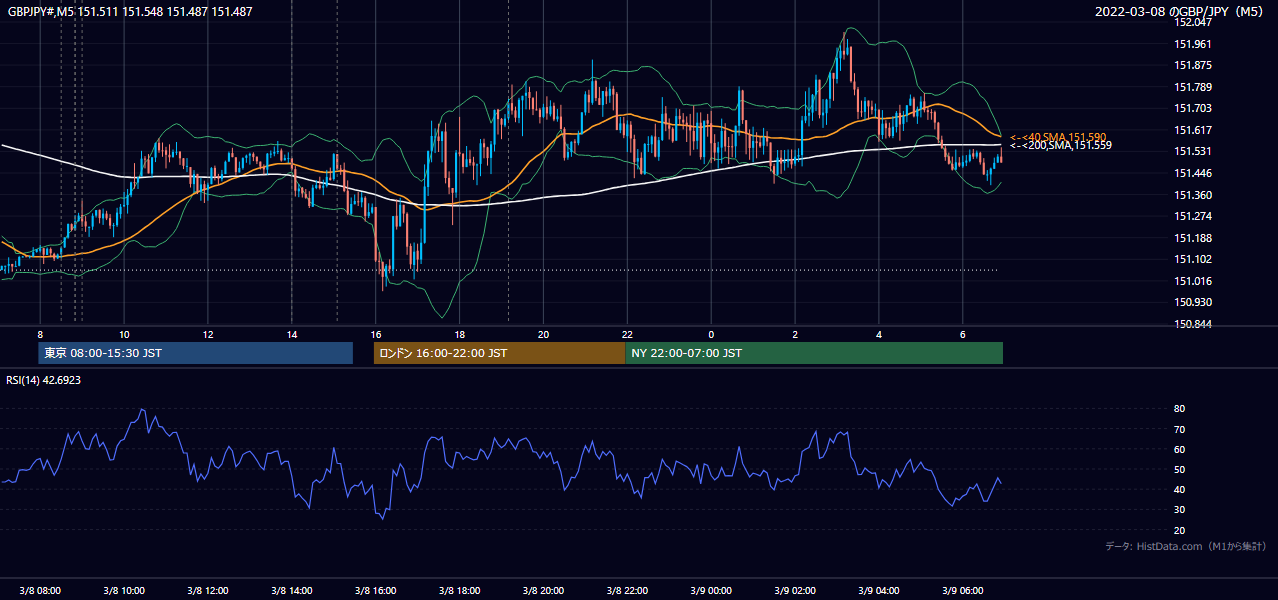Click the 3/8 10:00 date axis label
The height and width of the screenshot is (600, 1278).
[124, 591]
